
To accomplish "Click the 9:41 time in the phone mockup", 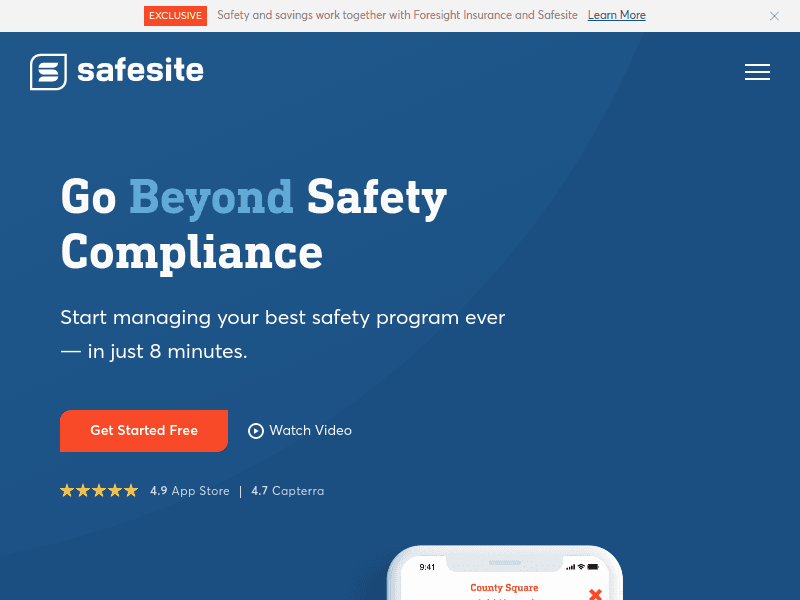I will [x=426, y=567].
